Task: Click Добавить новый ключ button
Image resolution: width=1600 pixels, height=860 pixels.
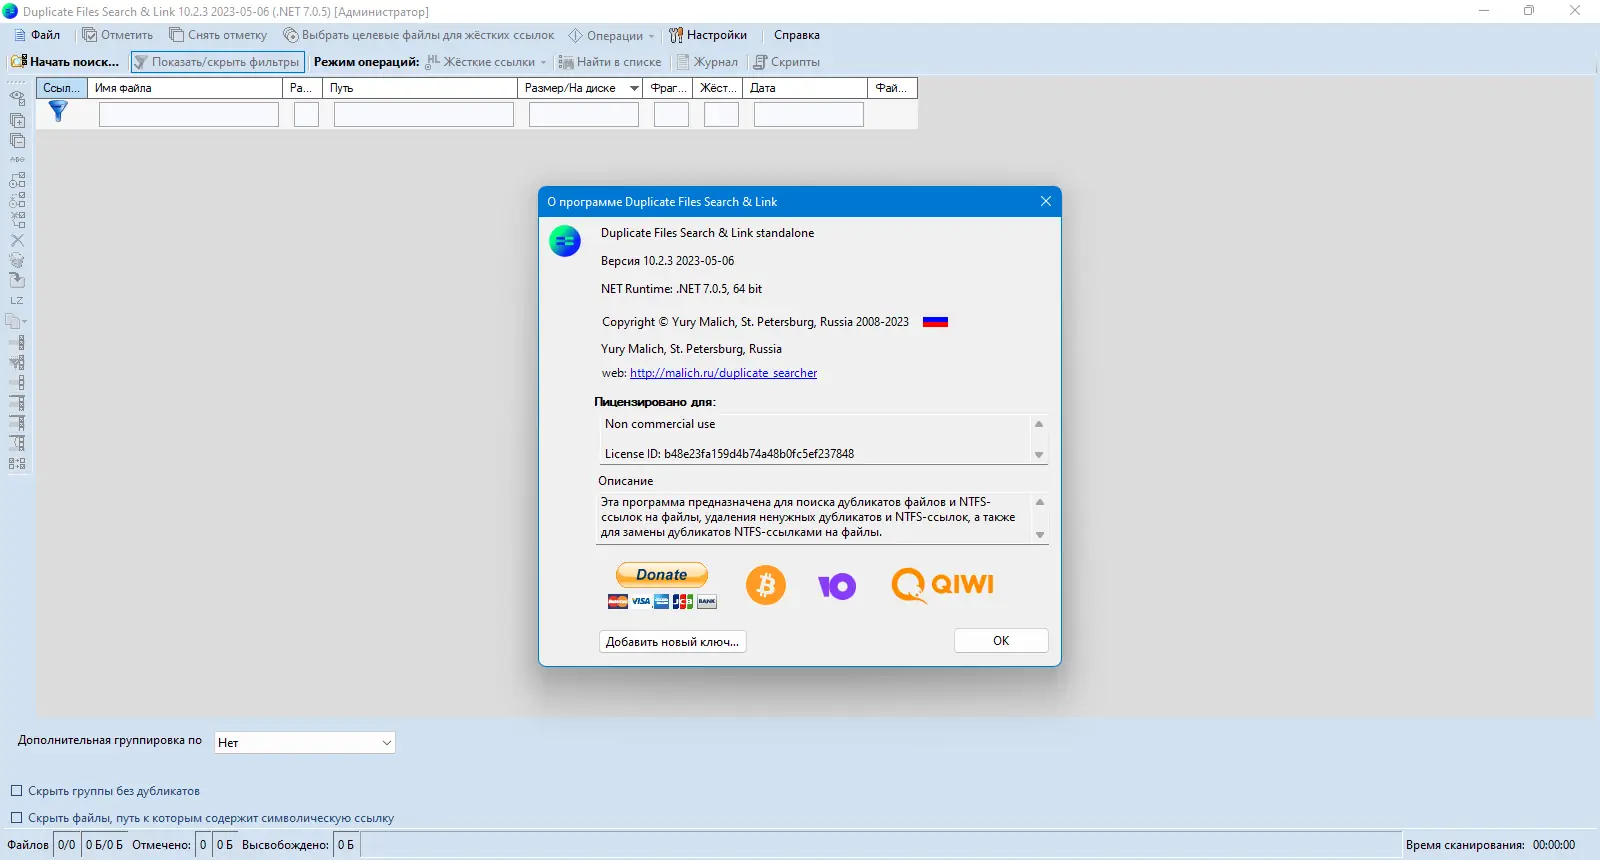Action: [673, 642]
